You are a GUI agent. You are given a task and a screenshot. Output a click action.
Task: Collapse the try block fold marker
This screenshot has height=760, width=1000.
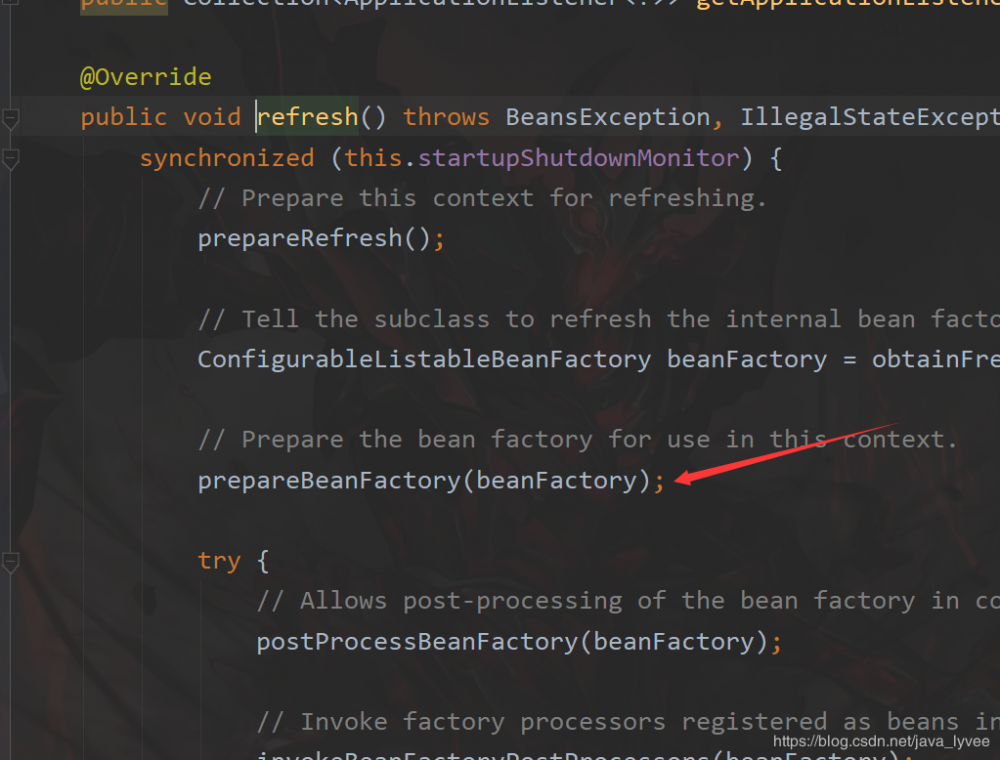(x=10, y=562)
